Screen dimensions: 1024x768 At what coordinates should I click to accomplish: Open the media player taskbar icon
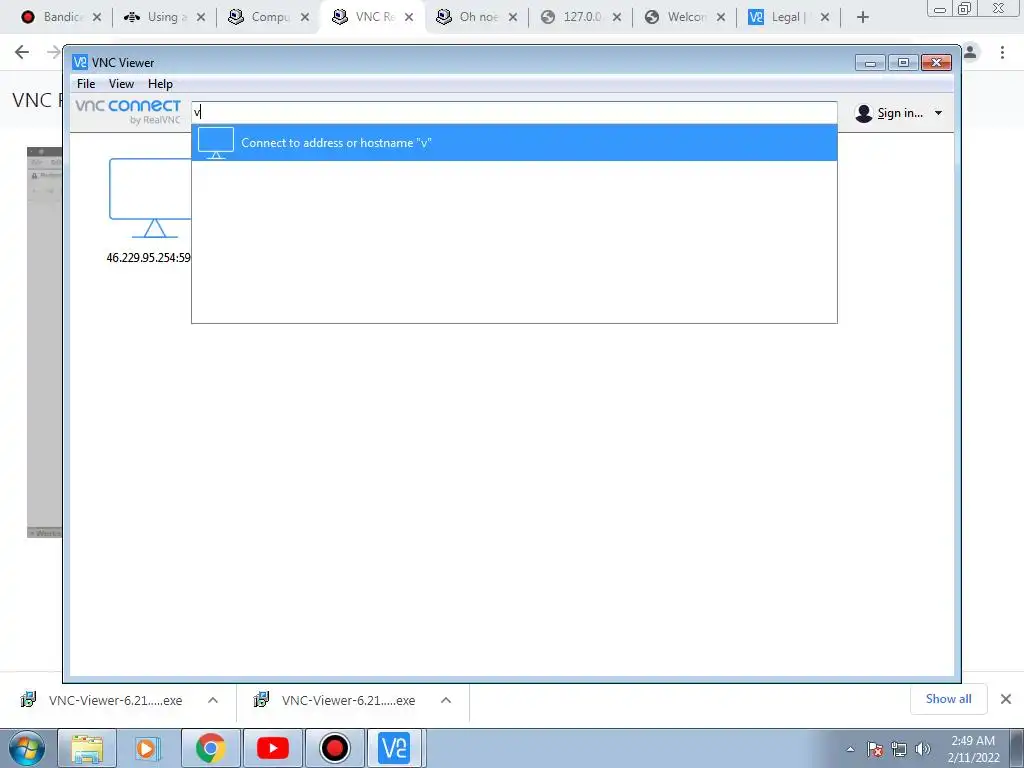point(148,748)
